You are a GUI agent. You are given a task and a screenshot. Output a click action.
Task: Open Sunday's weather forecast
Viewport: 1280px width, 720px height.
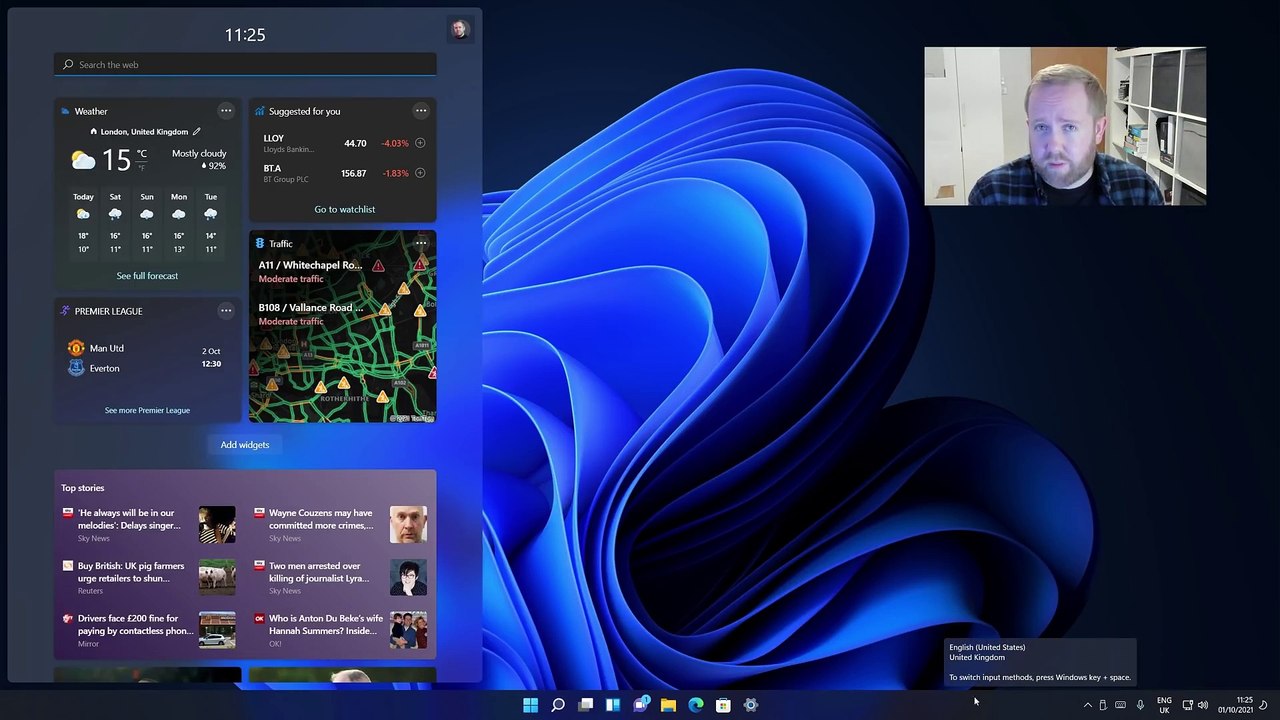(147, 223)
